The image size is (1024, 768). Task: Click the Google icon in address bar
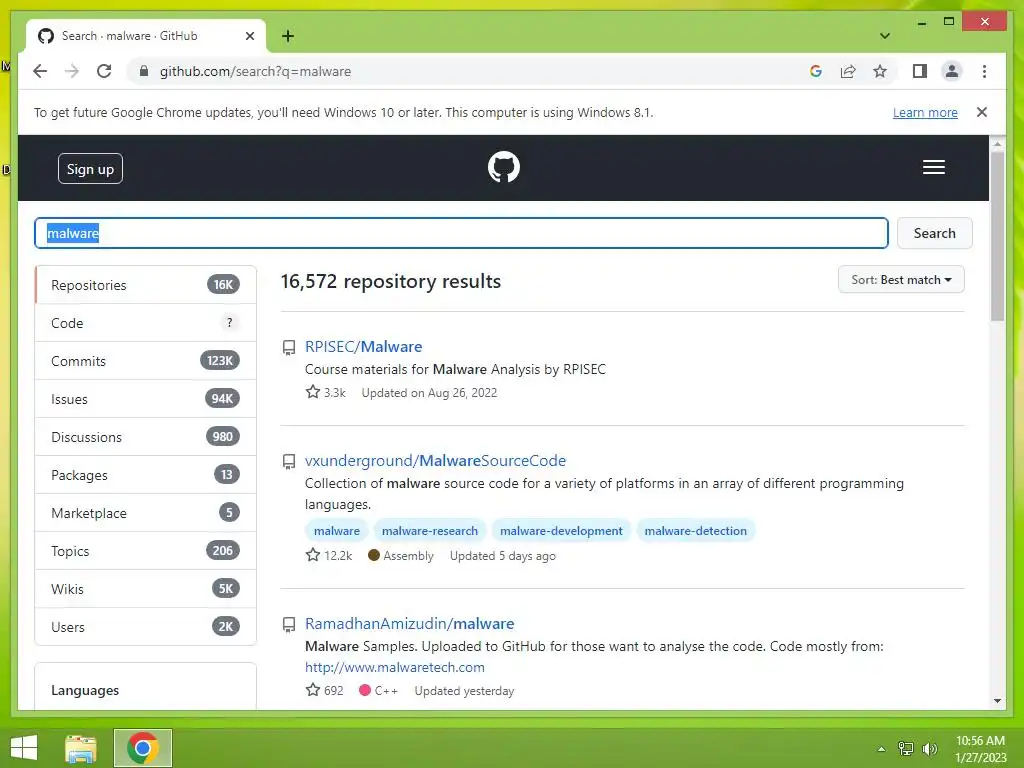[x=816, y=71]
